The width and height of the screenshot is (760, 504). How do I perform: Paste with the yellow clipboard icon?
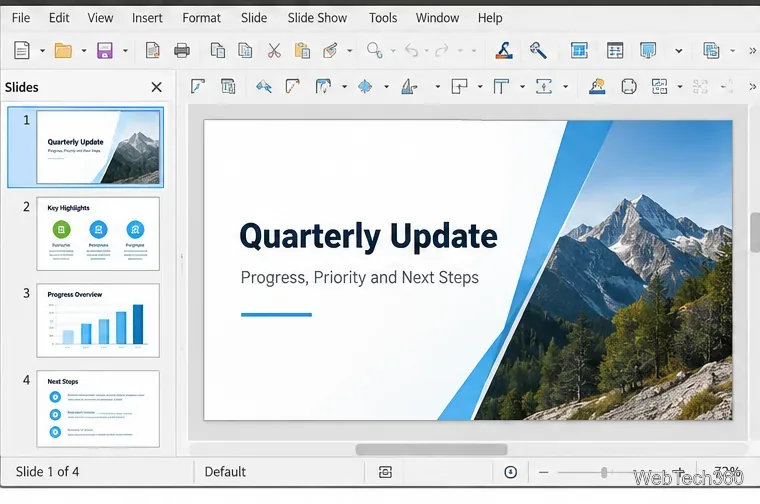302,50
